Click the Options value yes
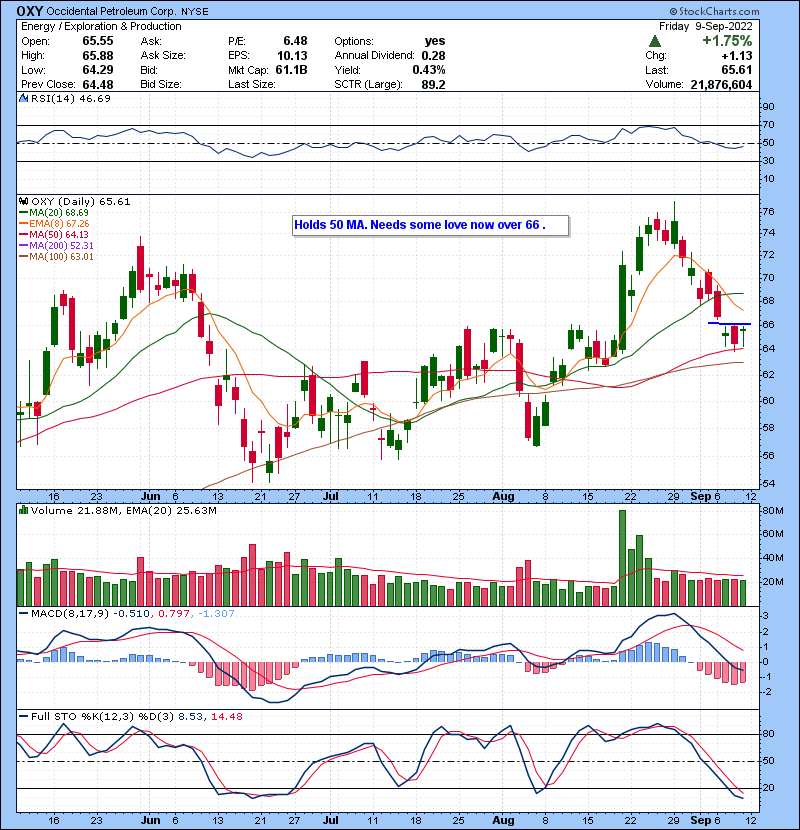 (x=435, y=41)
